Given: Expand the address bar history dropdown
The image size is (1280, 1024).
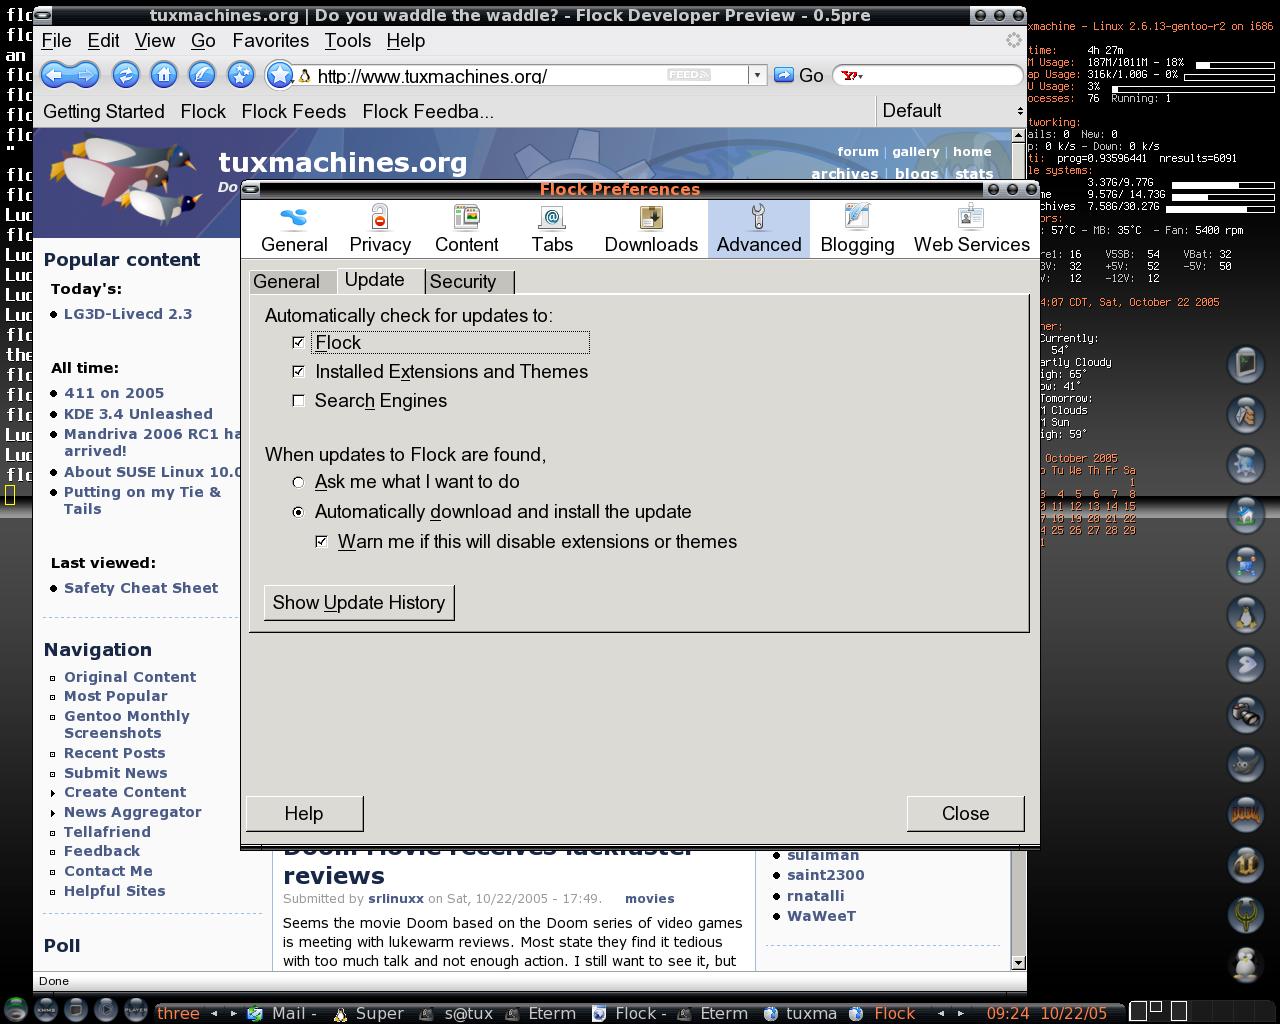Looking at the screenshot, I should pyautogui.click(x=757, y=75).
